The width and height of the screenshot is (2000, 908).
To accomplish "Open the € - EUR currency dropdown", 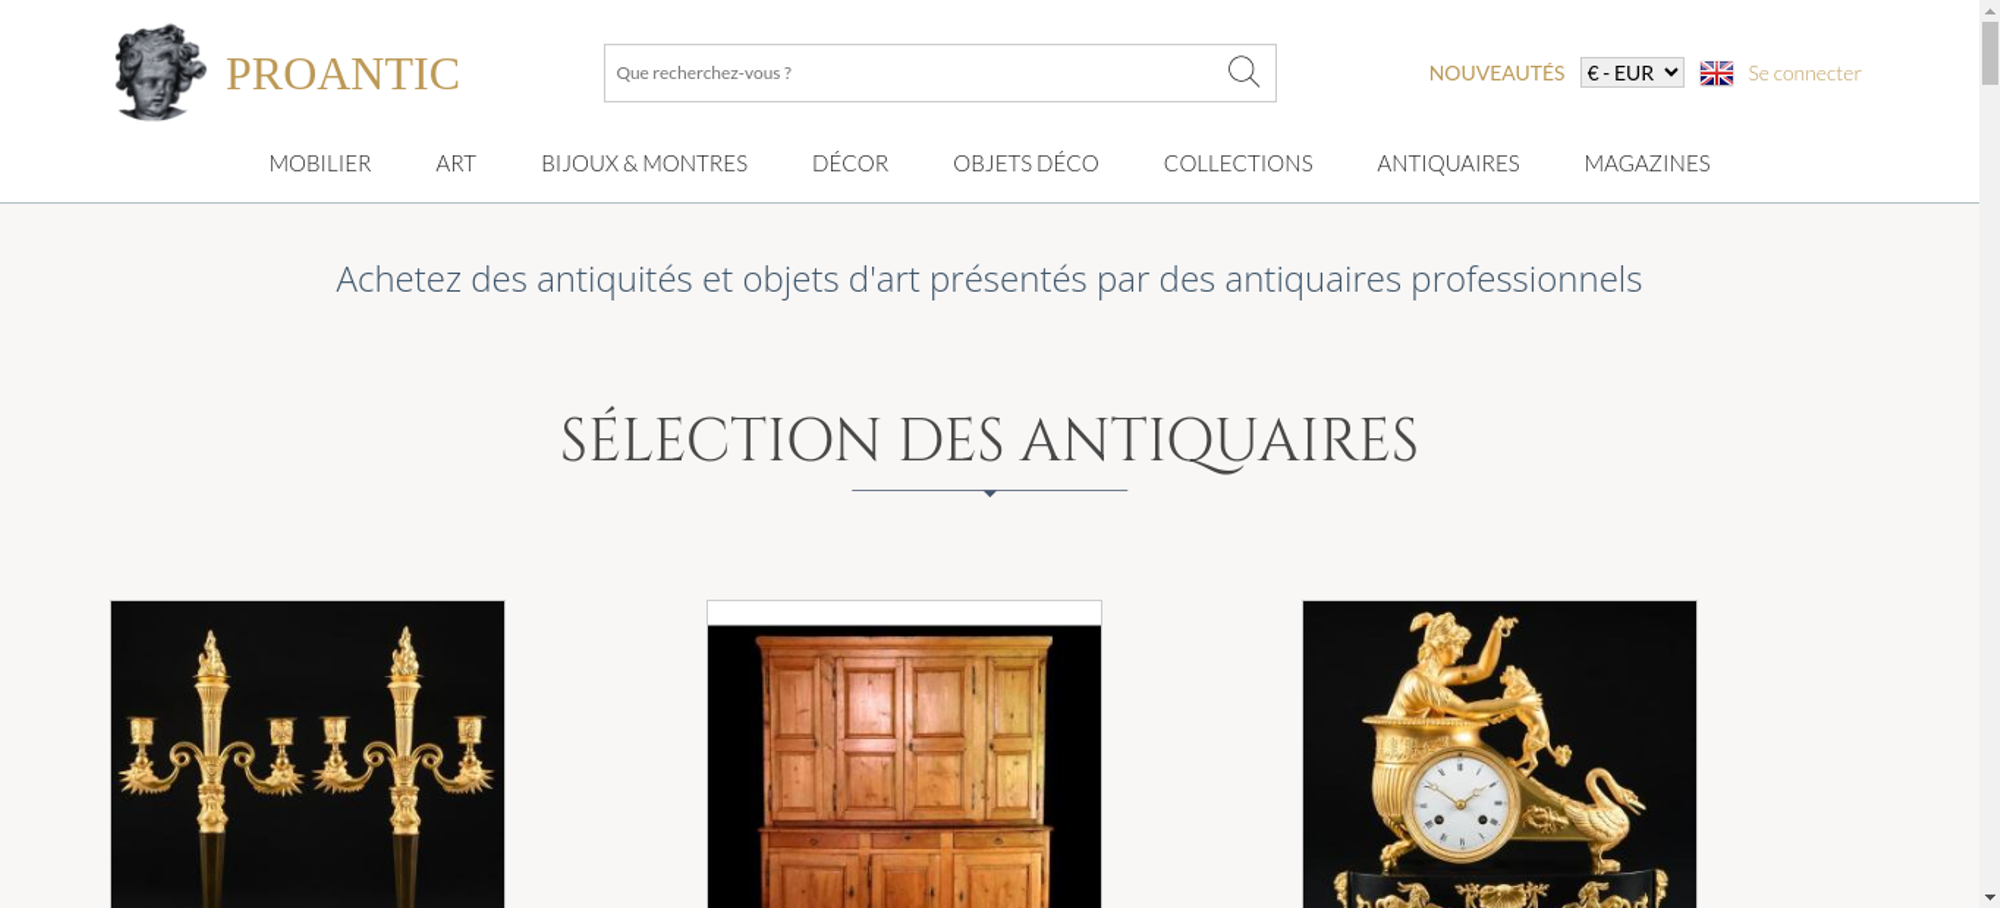I will point(1632,73).
